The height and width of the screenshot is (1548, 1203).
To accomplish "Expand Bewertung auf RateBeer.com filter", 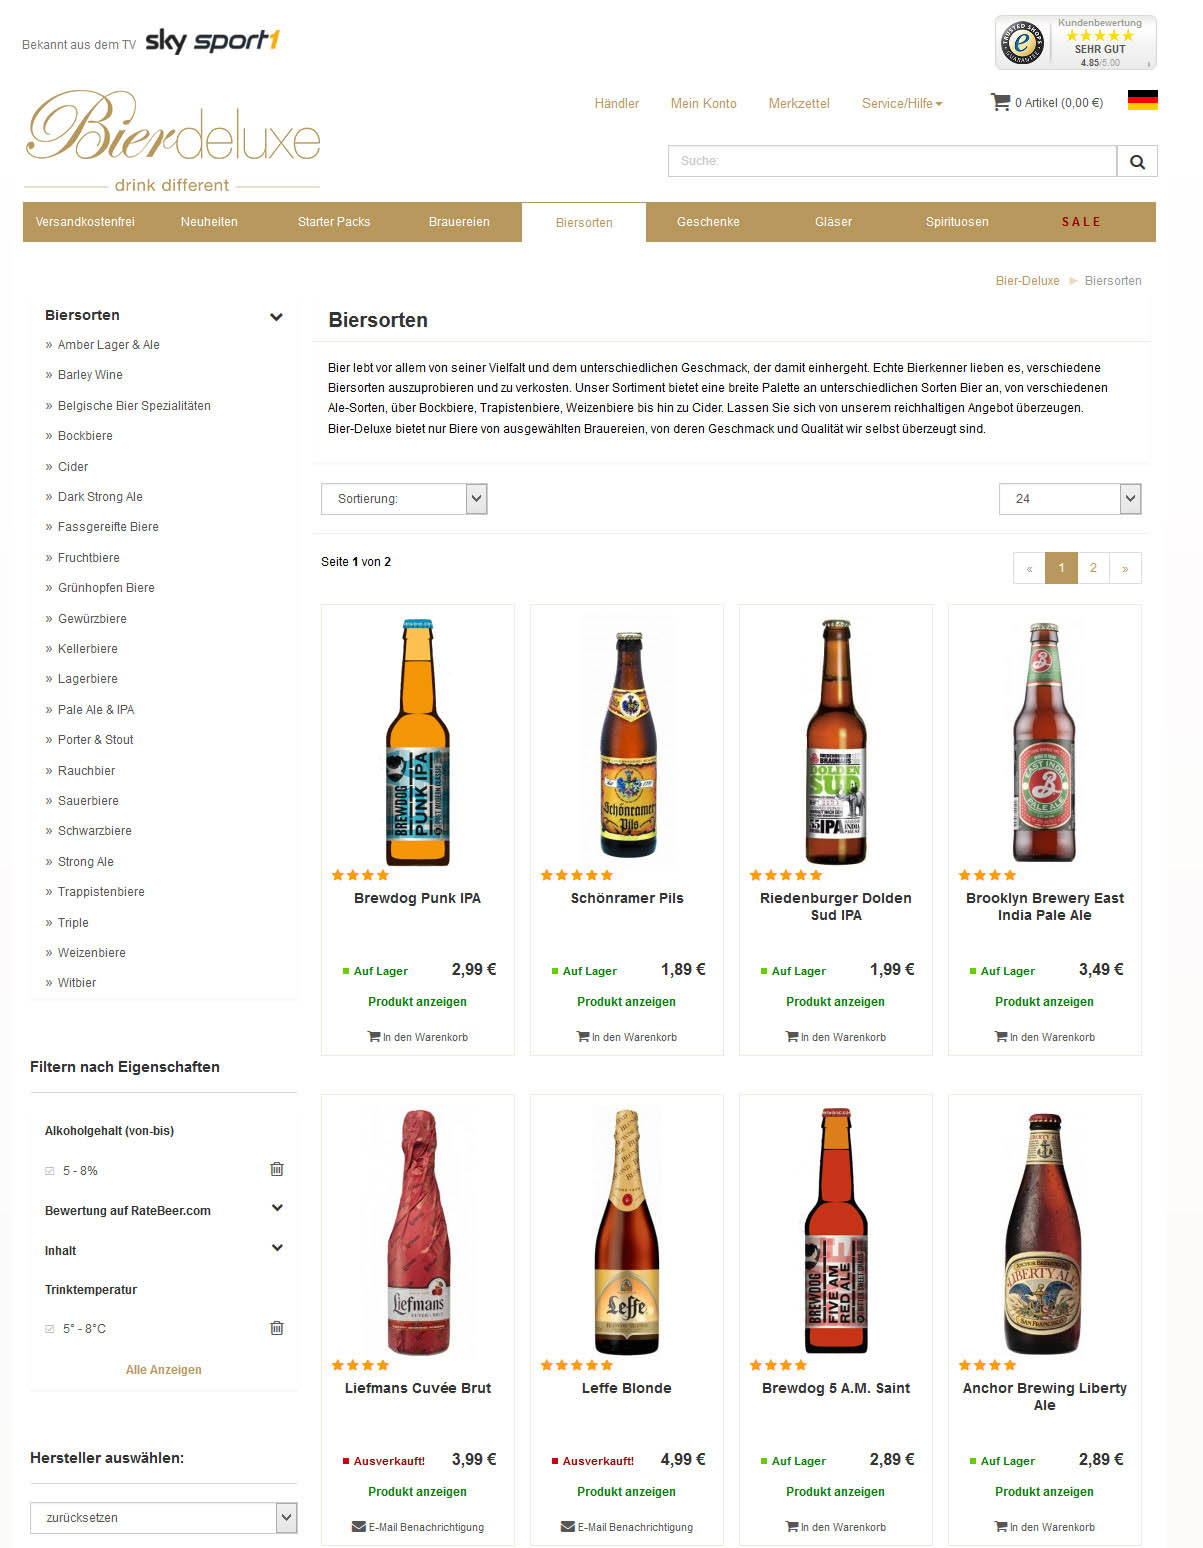I will point(277,1208).
